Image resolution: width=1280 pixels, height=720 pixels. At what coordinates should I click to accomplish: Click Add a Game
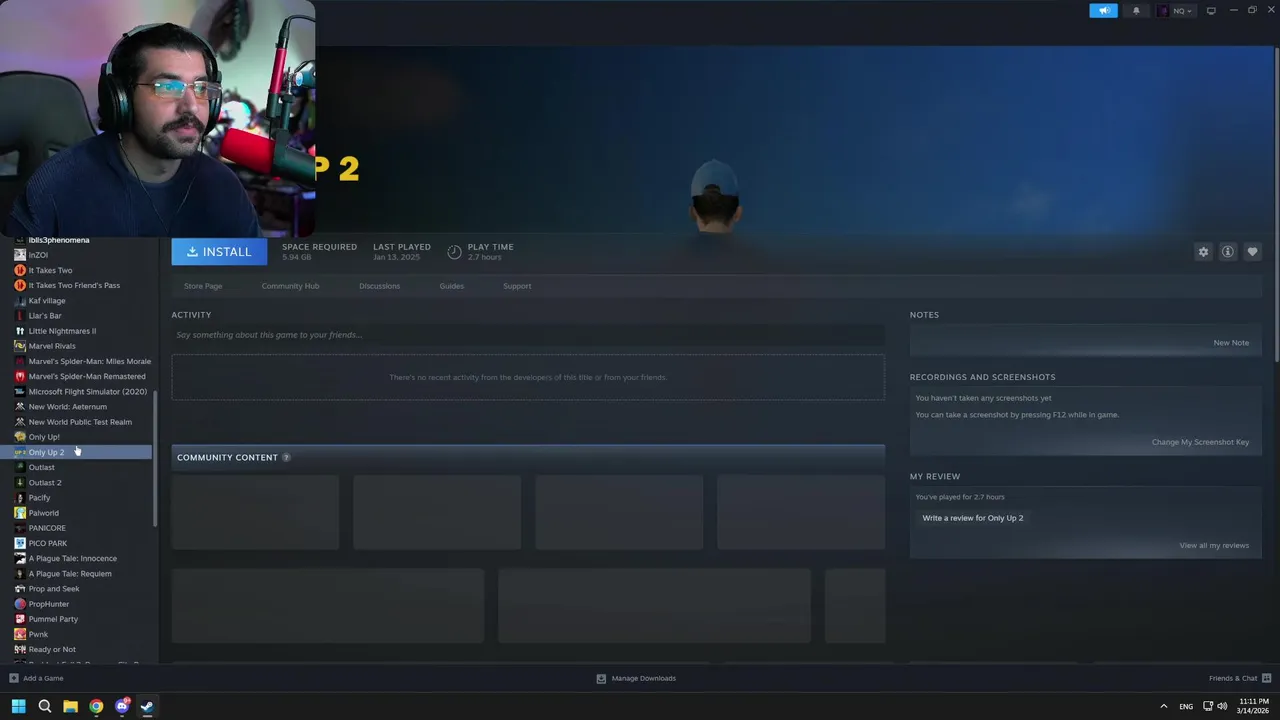(36, 678)
